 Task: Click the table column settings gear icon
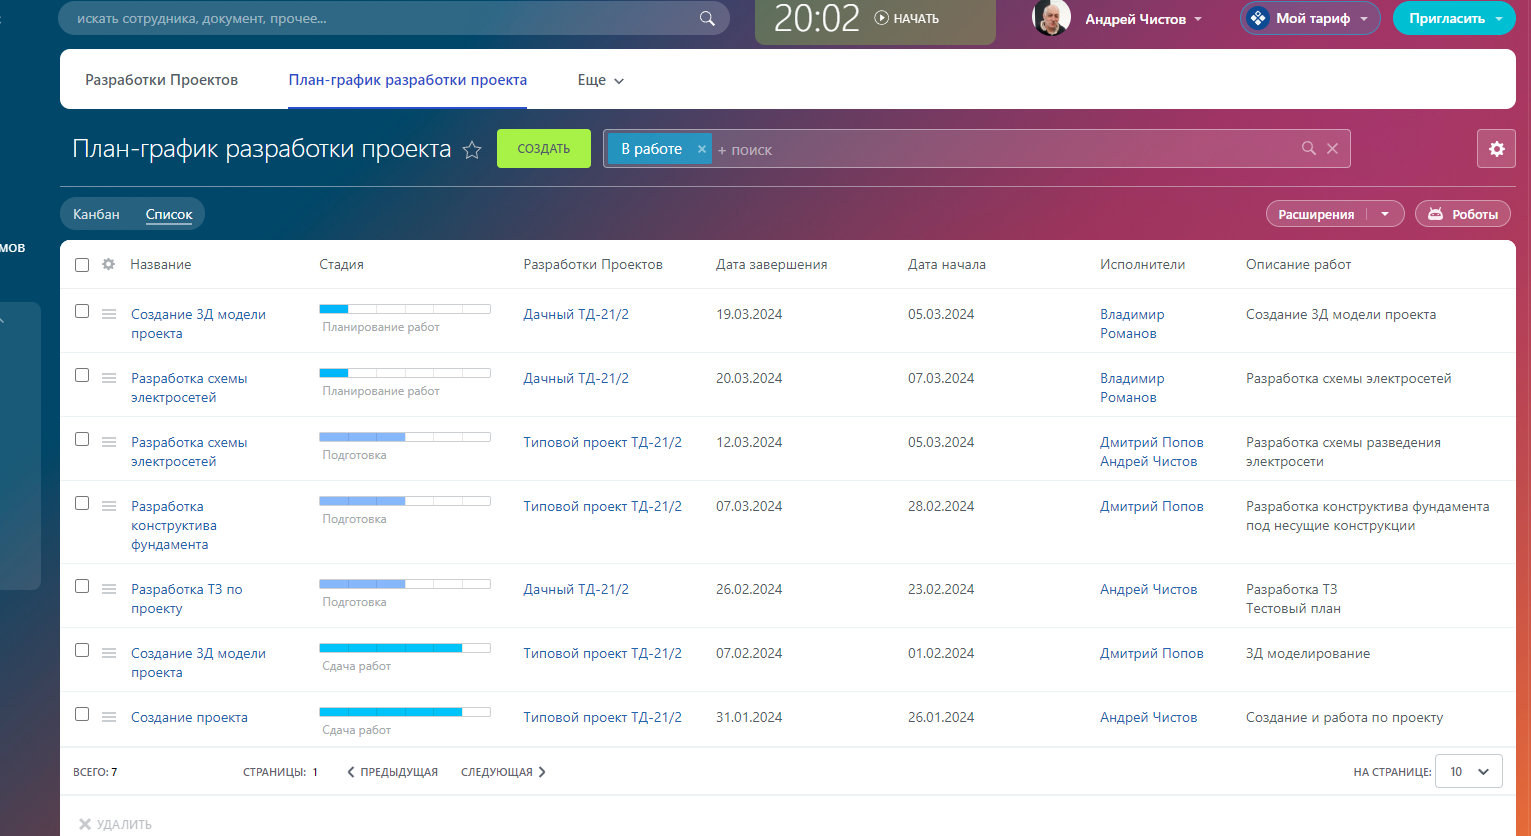[x=109, y=265]
